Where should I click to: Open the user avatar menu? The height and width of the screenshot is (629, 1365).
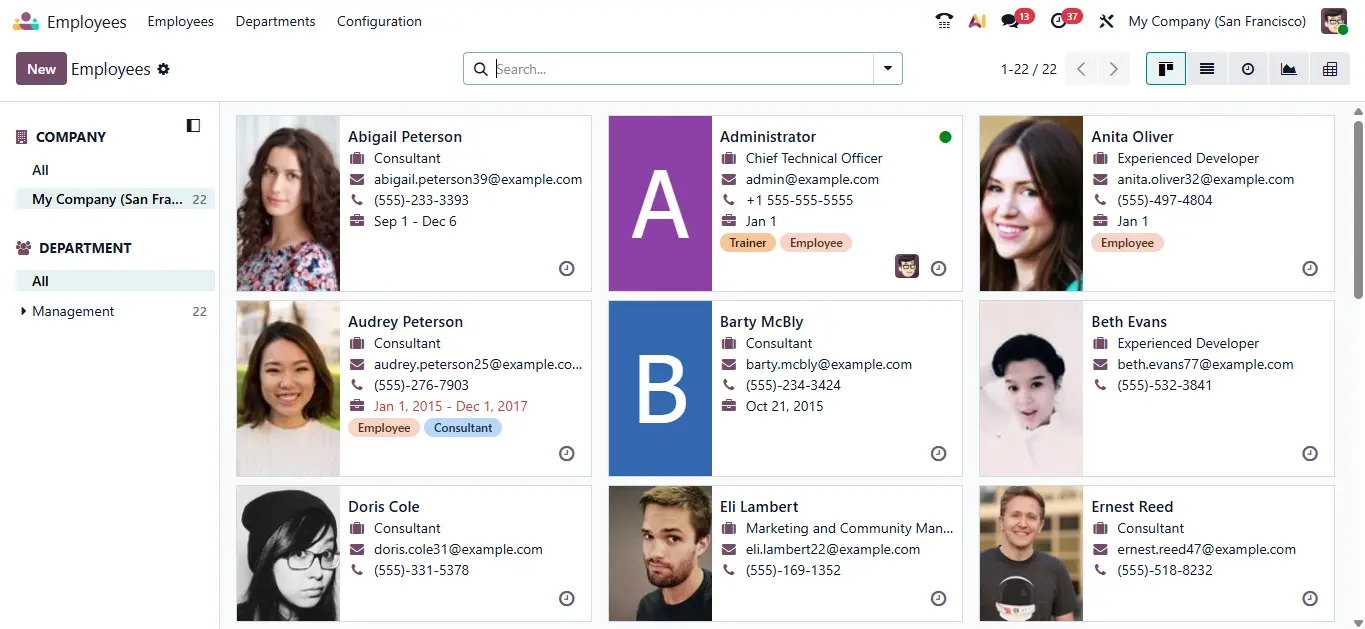pyautogui.click(x=1335, y=21)
